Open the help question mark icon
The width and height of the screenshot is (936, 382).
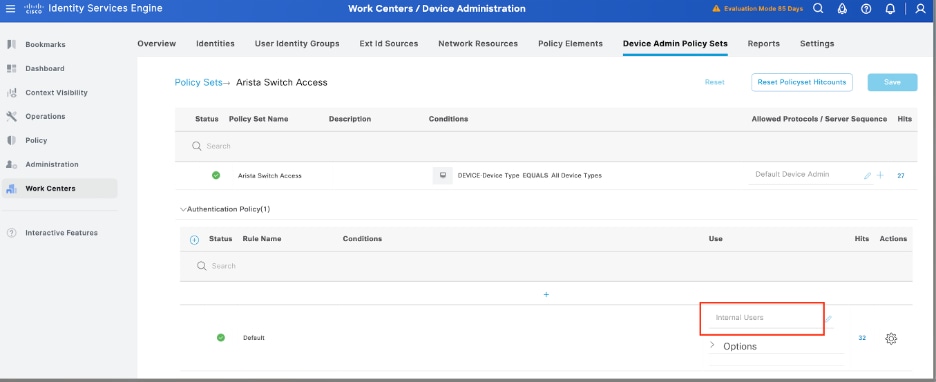pos(866,9)
